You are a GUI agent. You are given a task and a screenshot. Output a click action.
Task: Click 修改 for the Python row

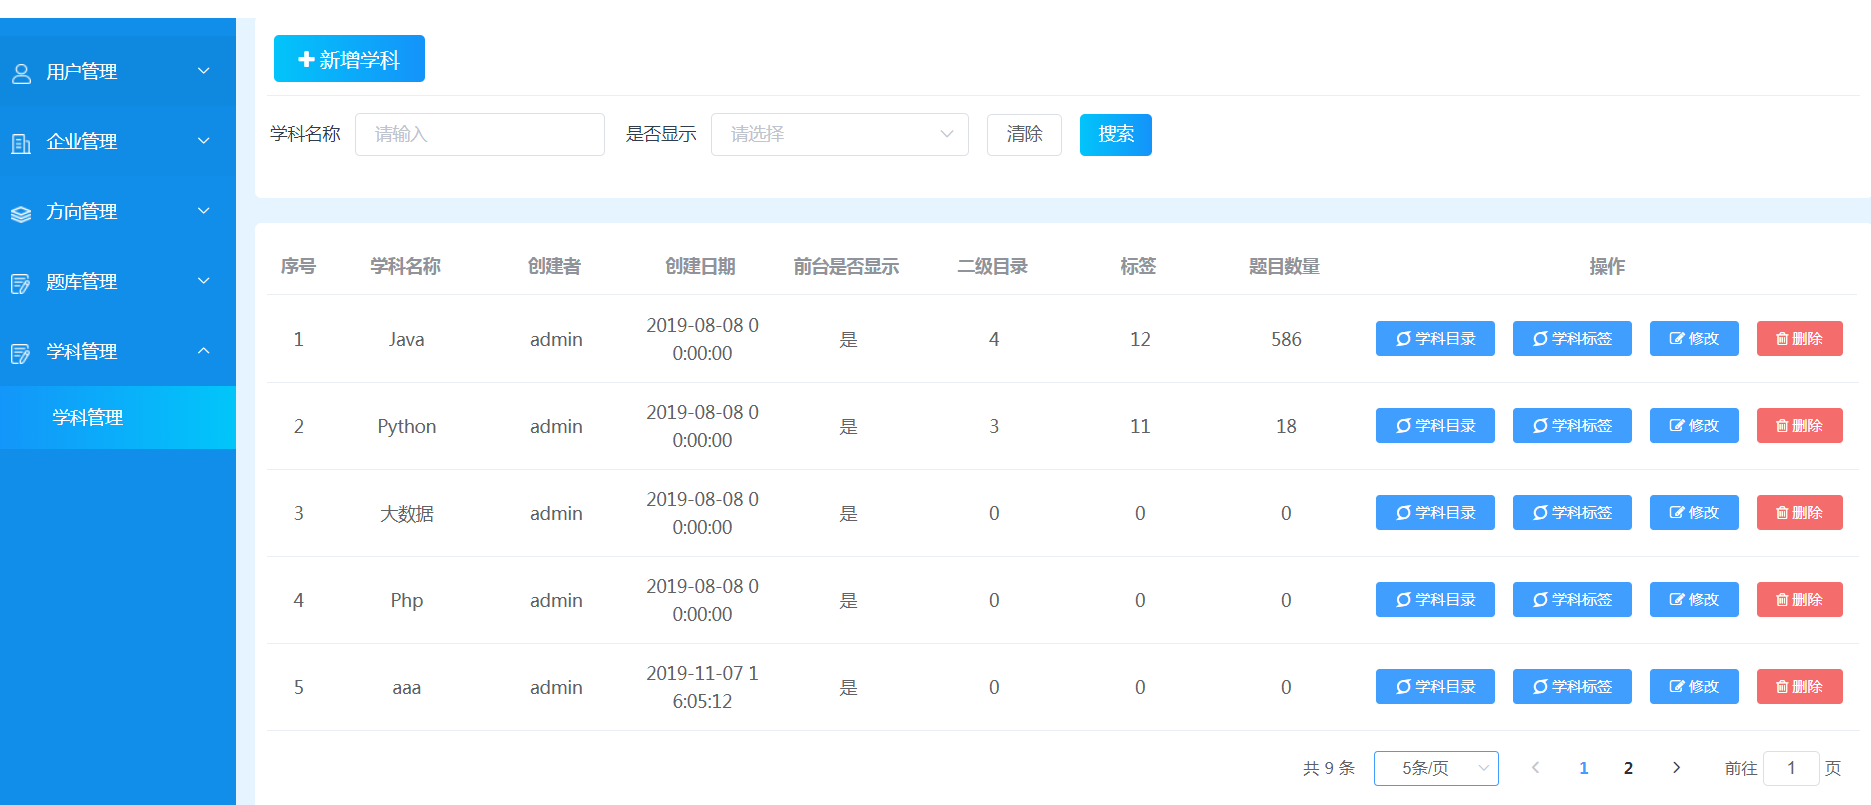tap(1694, 426)
